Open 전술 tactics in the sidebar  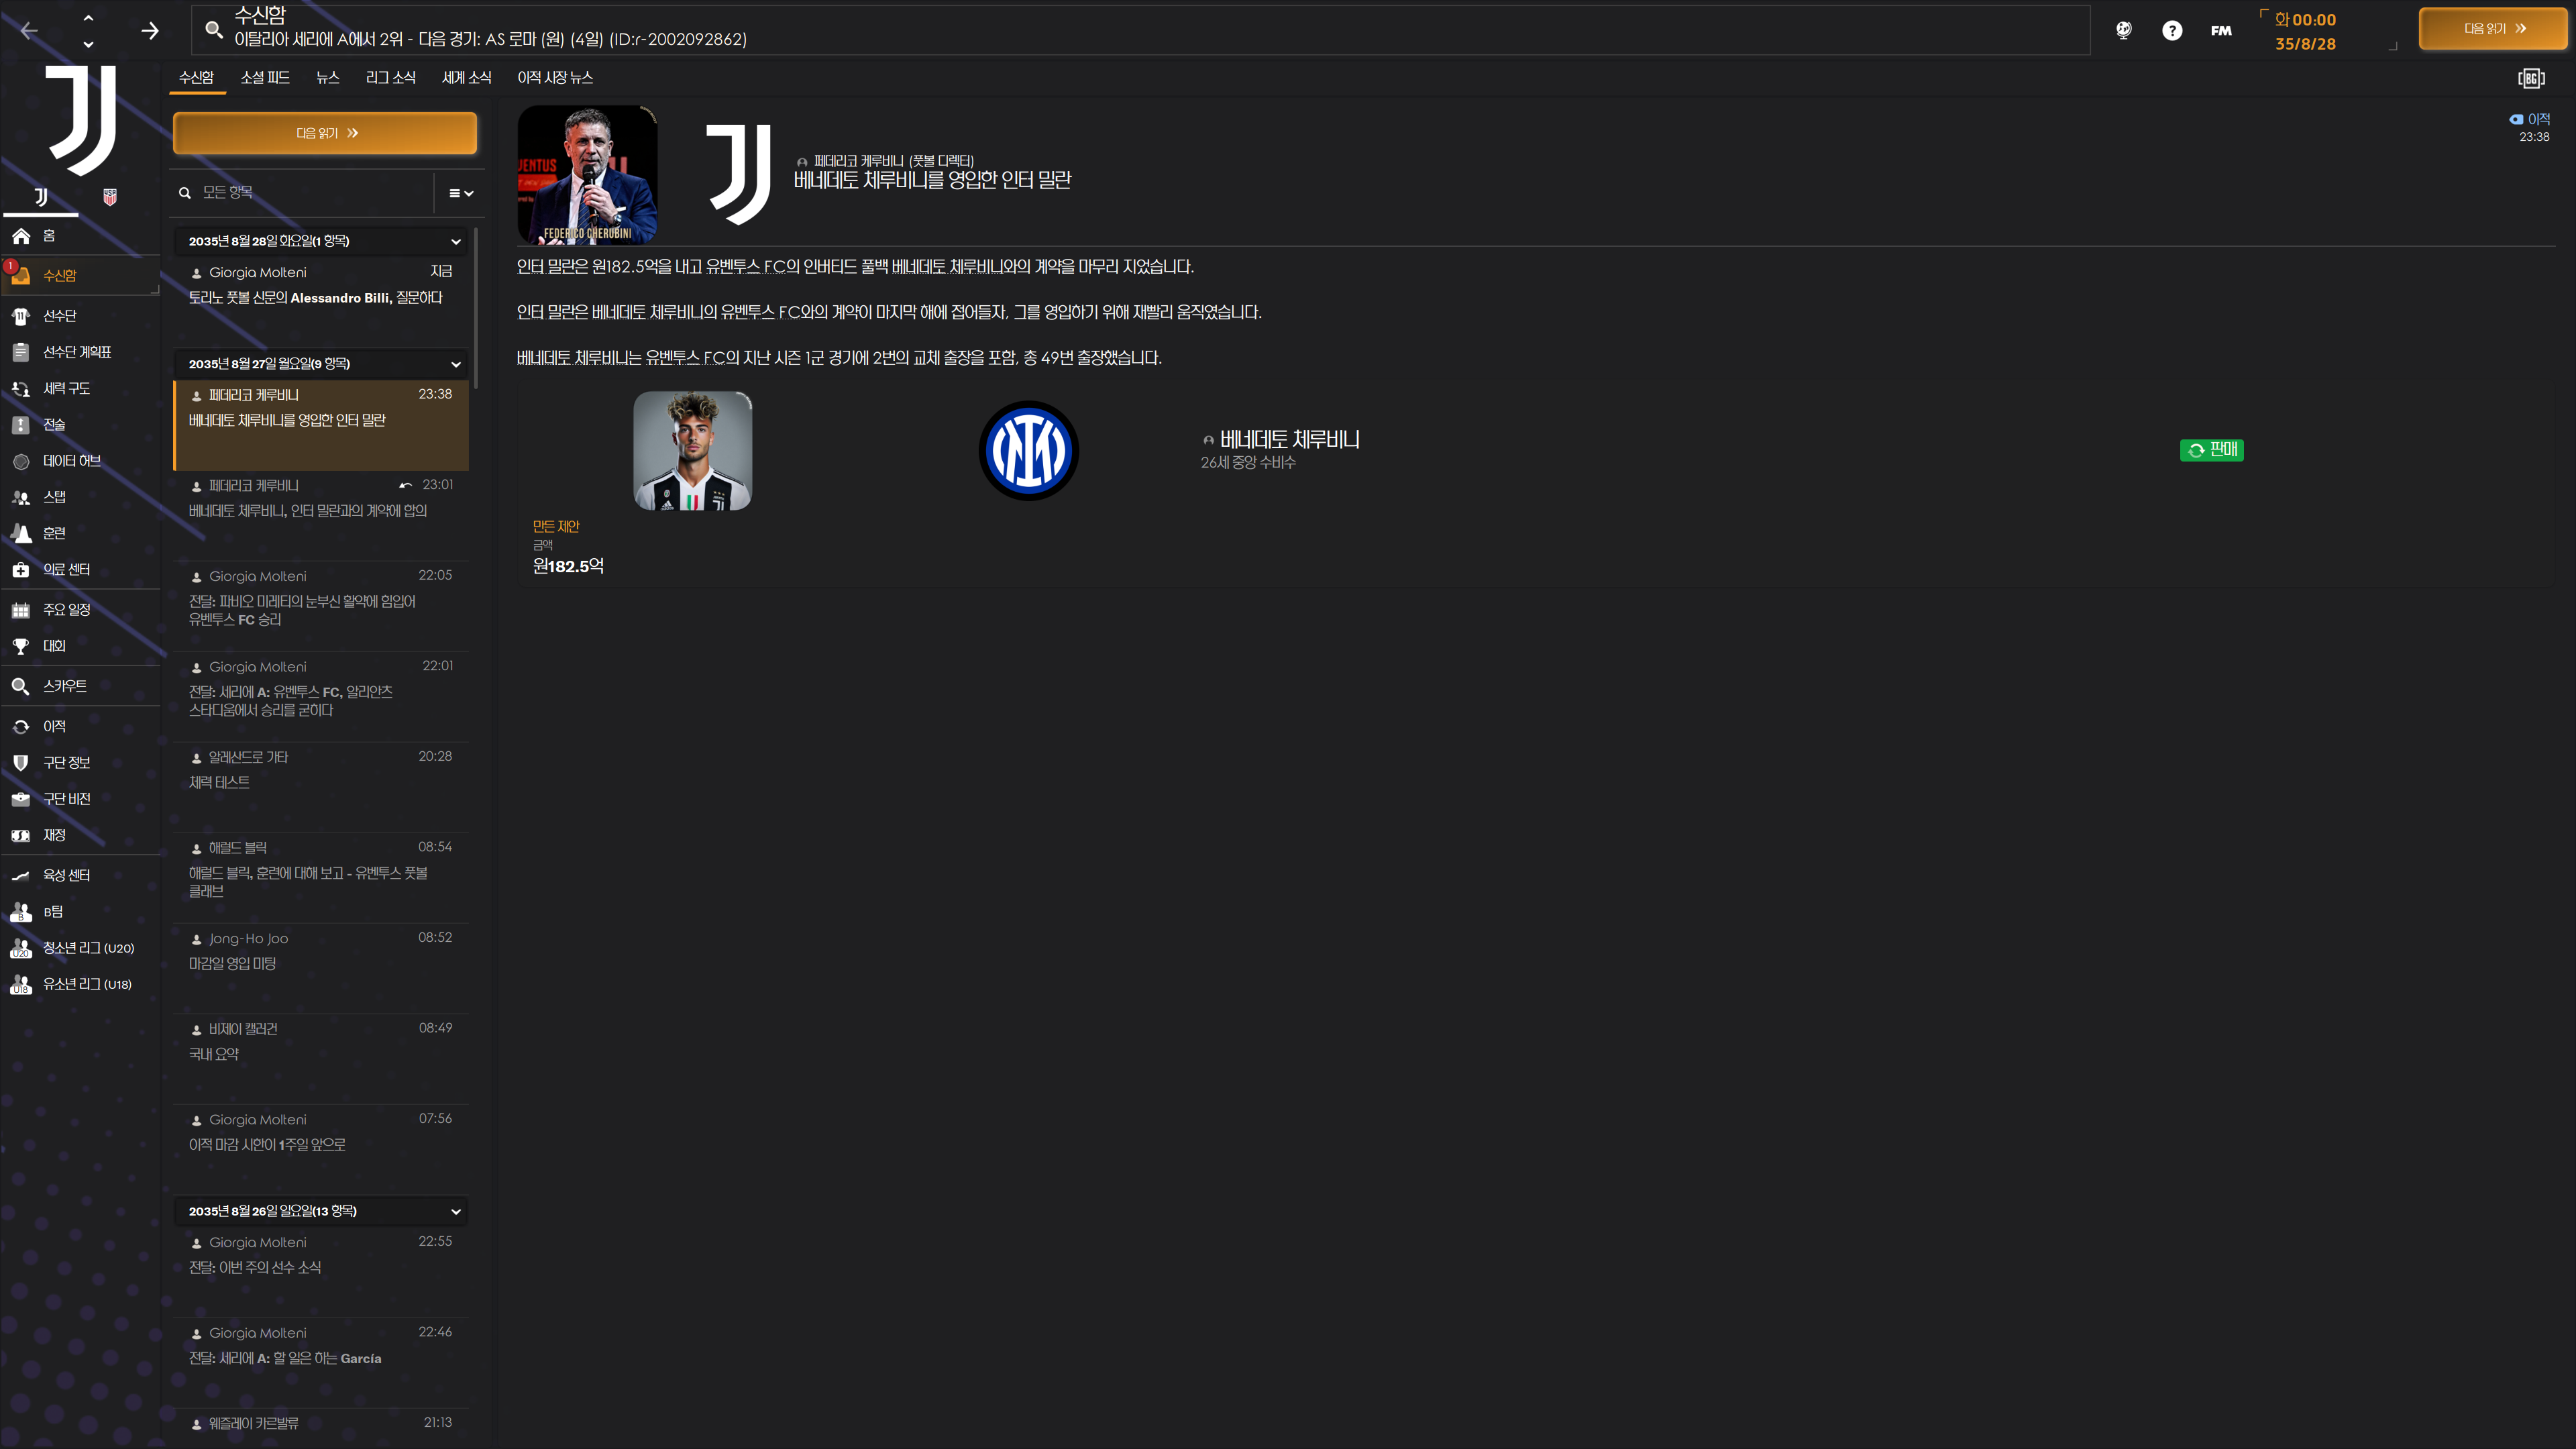[x=80, y=425]
